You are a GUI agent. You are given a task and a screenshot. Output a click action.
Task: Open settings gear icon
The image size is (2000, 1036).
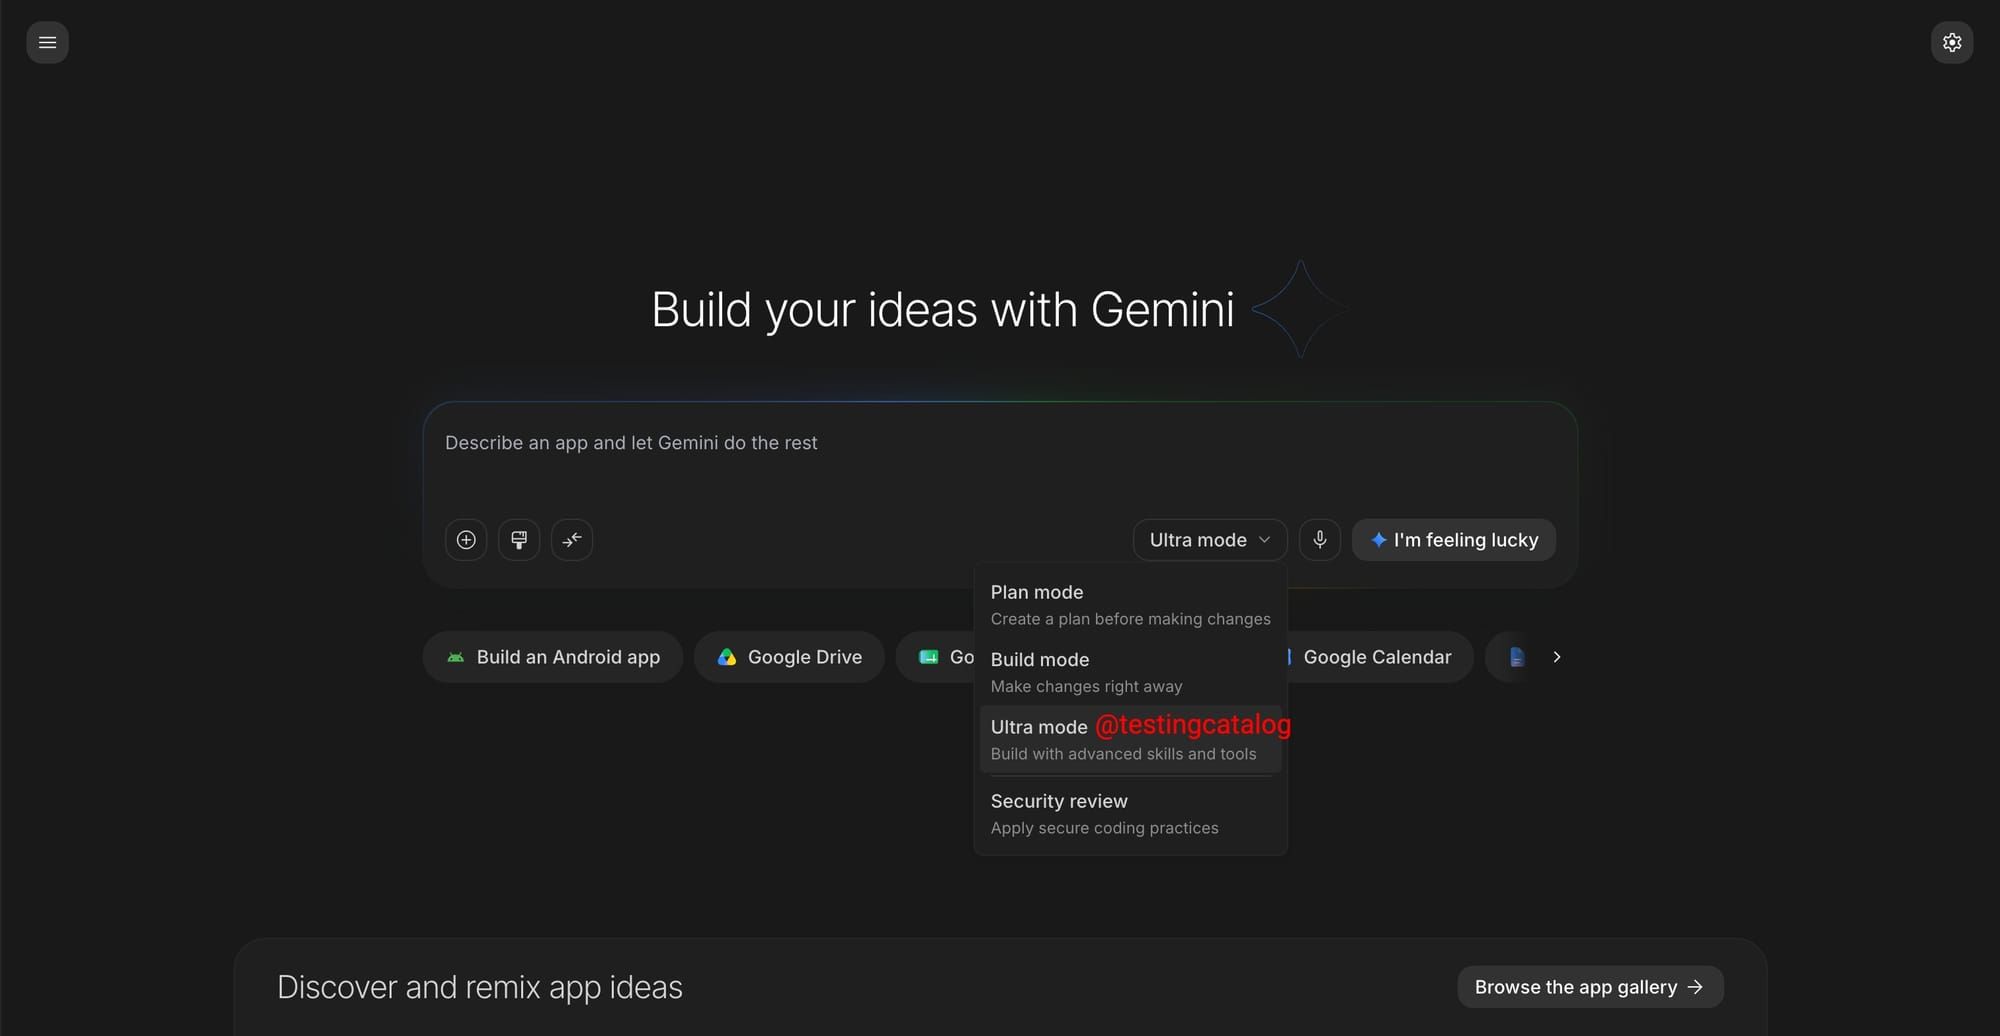point(1951,42)
